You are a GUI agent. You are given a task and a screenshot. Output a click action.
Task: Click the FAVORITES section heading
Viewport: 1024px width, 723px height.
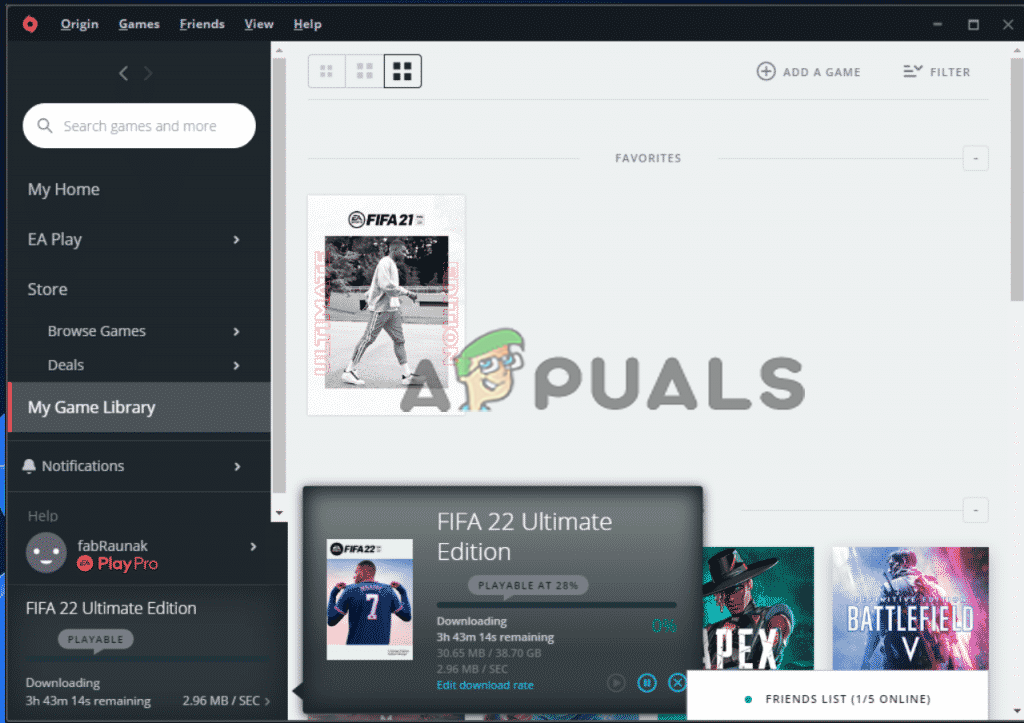648,158
